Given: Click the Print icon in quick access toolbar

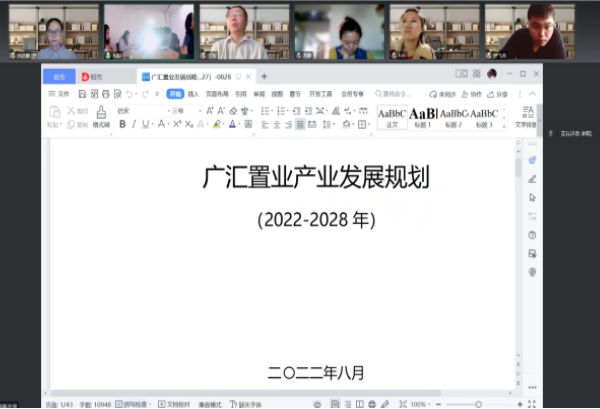Looking at the screenshot, I should pyautogui.click(x=106, y=94).
